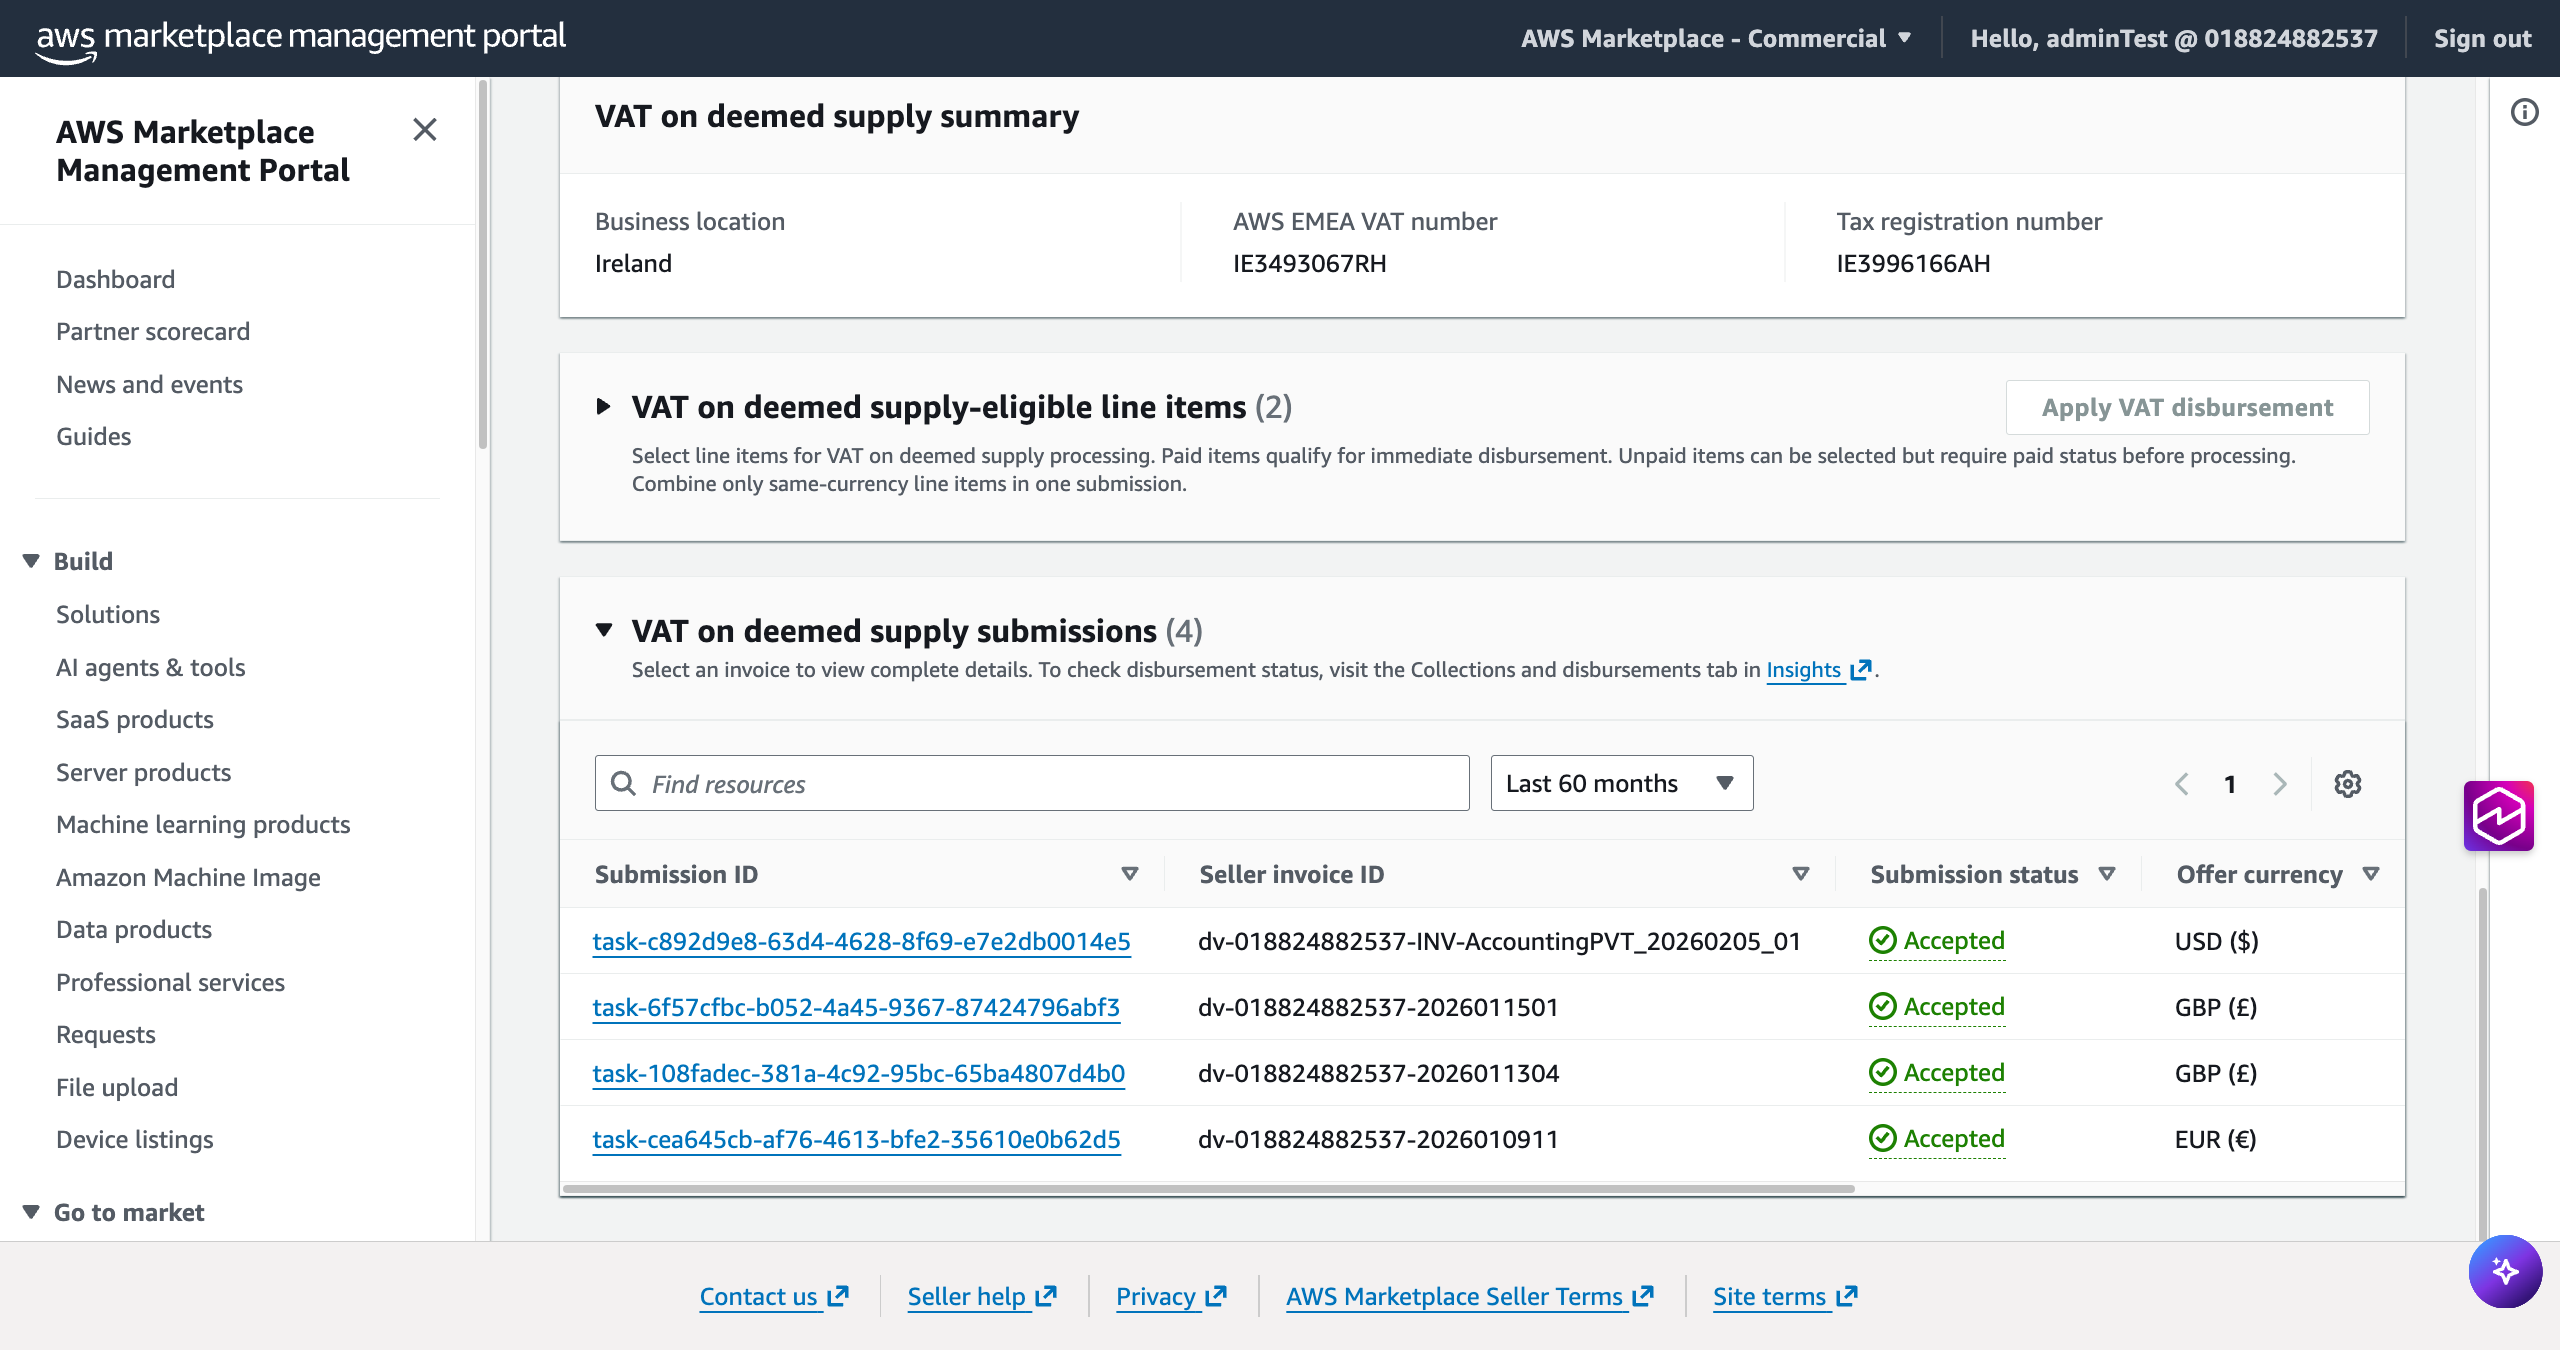Click the main page vertical scrollbar
This screenshot has width=2560, height=1350.
click(2482, 1065)
